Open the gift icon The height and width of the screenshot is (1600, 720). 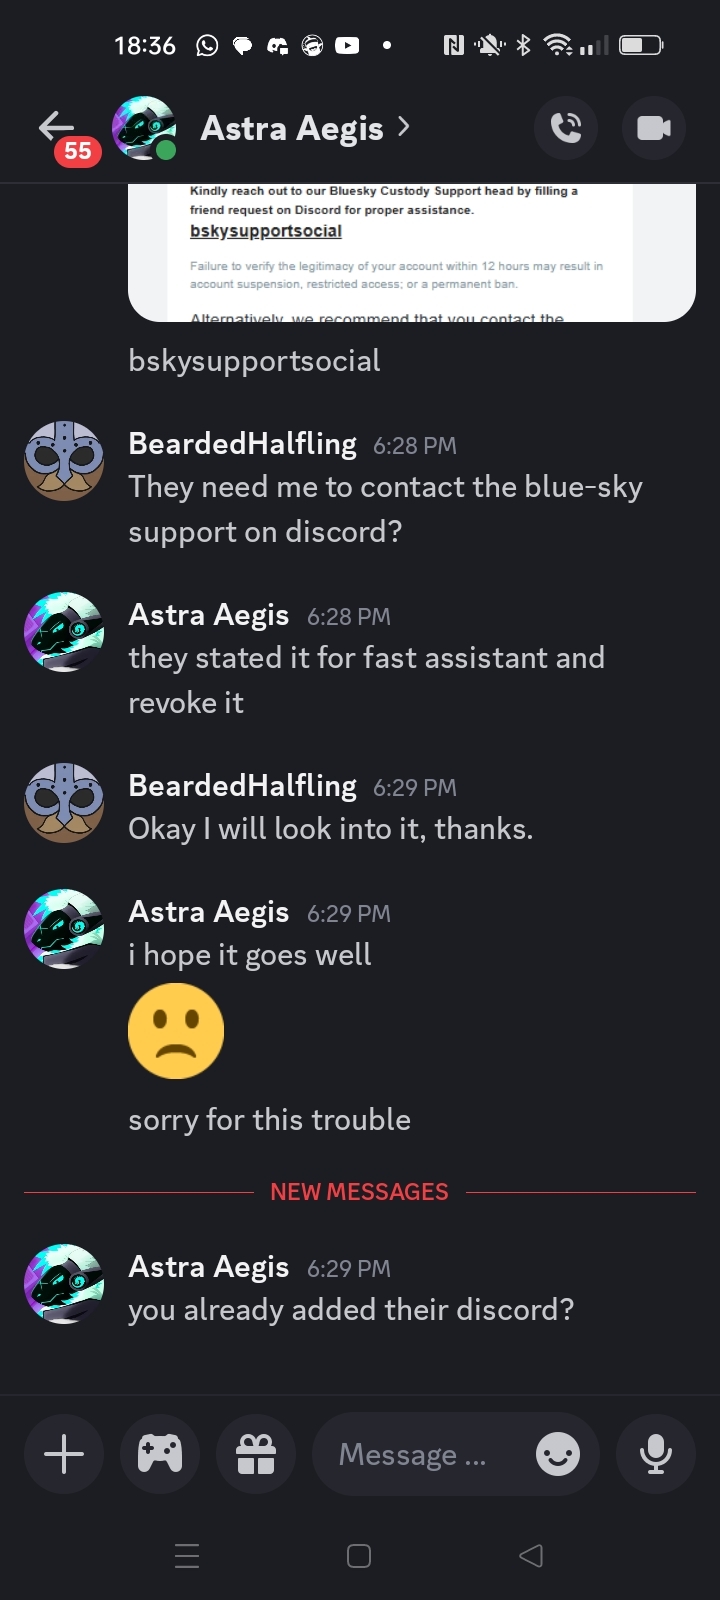pyautogui.click(x=256, y=1453)
